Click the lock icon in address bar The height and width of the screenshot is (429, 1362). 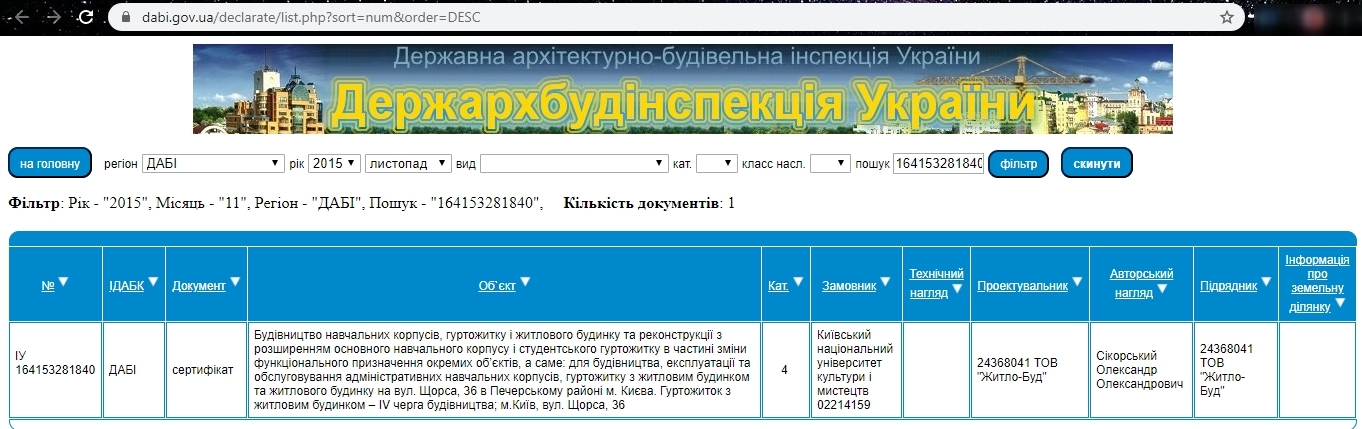click(125, 17)
